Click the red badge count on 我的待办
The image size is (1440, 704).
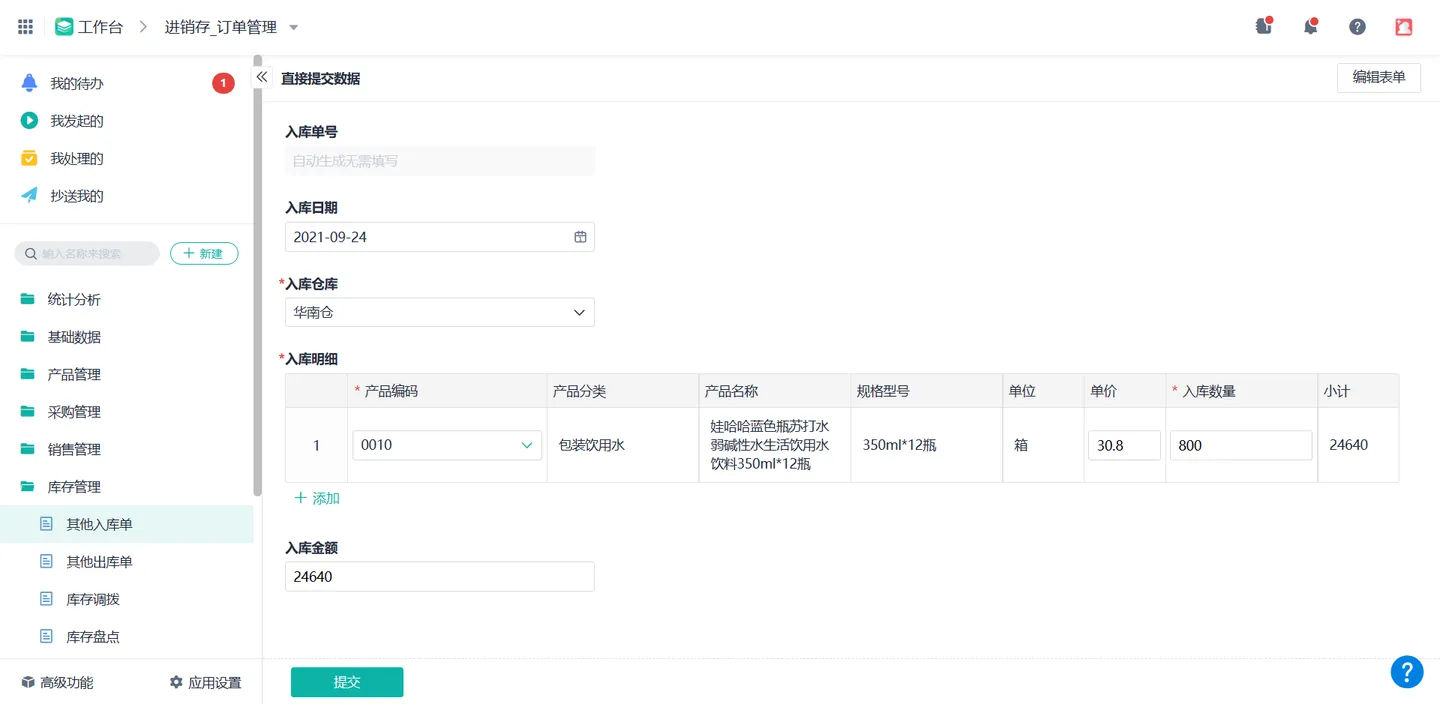pyautogui.click(x=223, y=83)
